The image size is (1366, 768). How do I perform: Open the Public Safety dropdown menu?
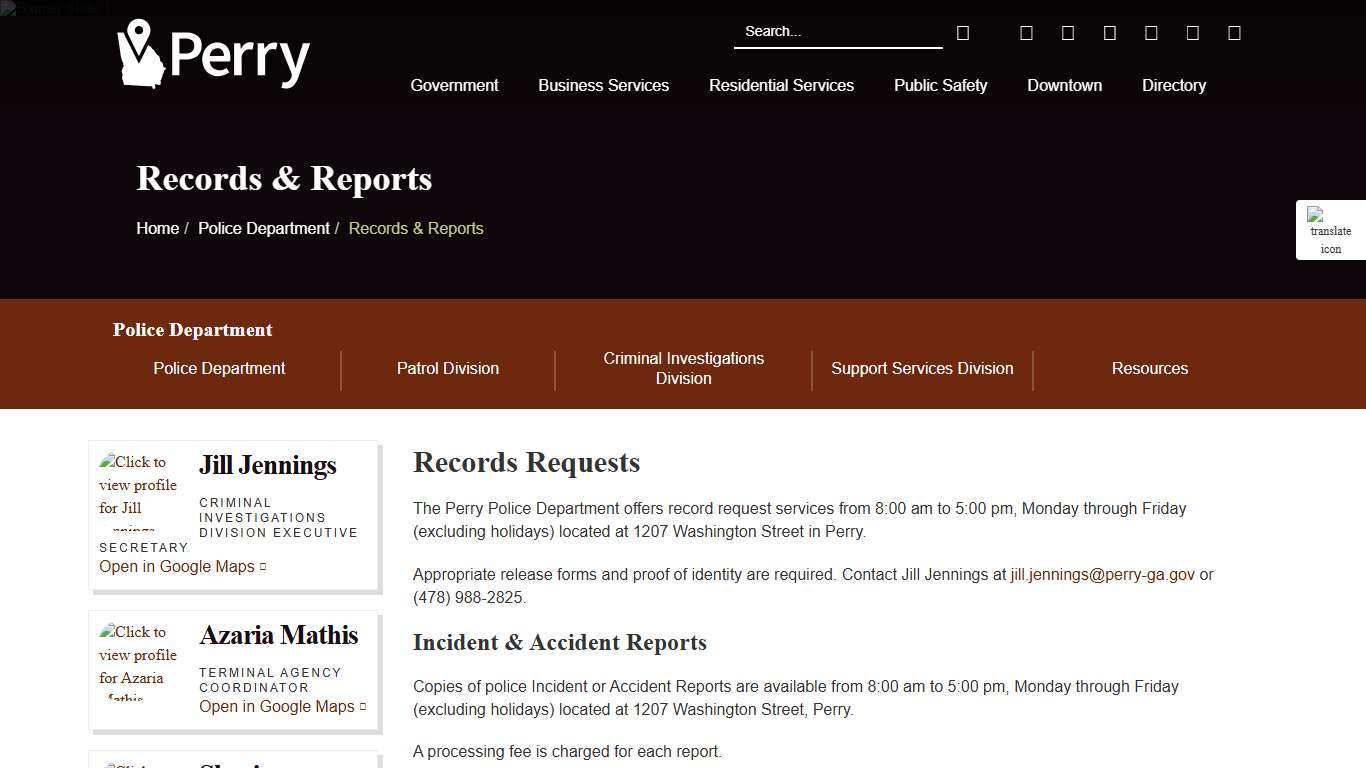coord(940,86)
